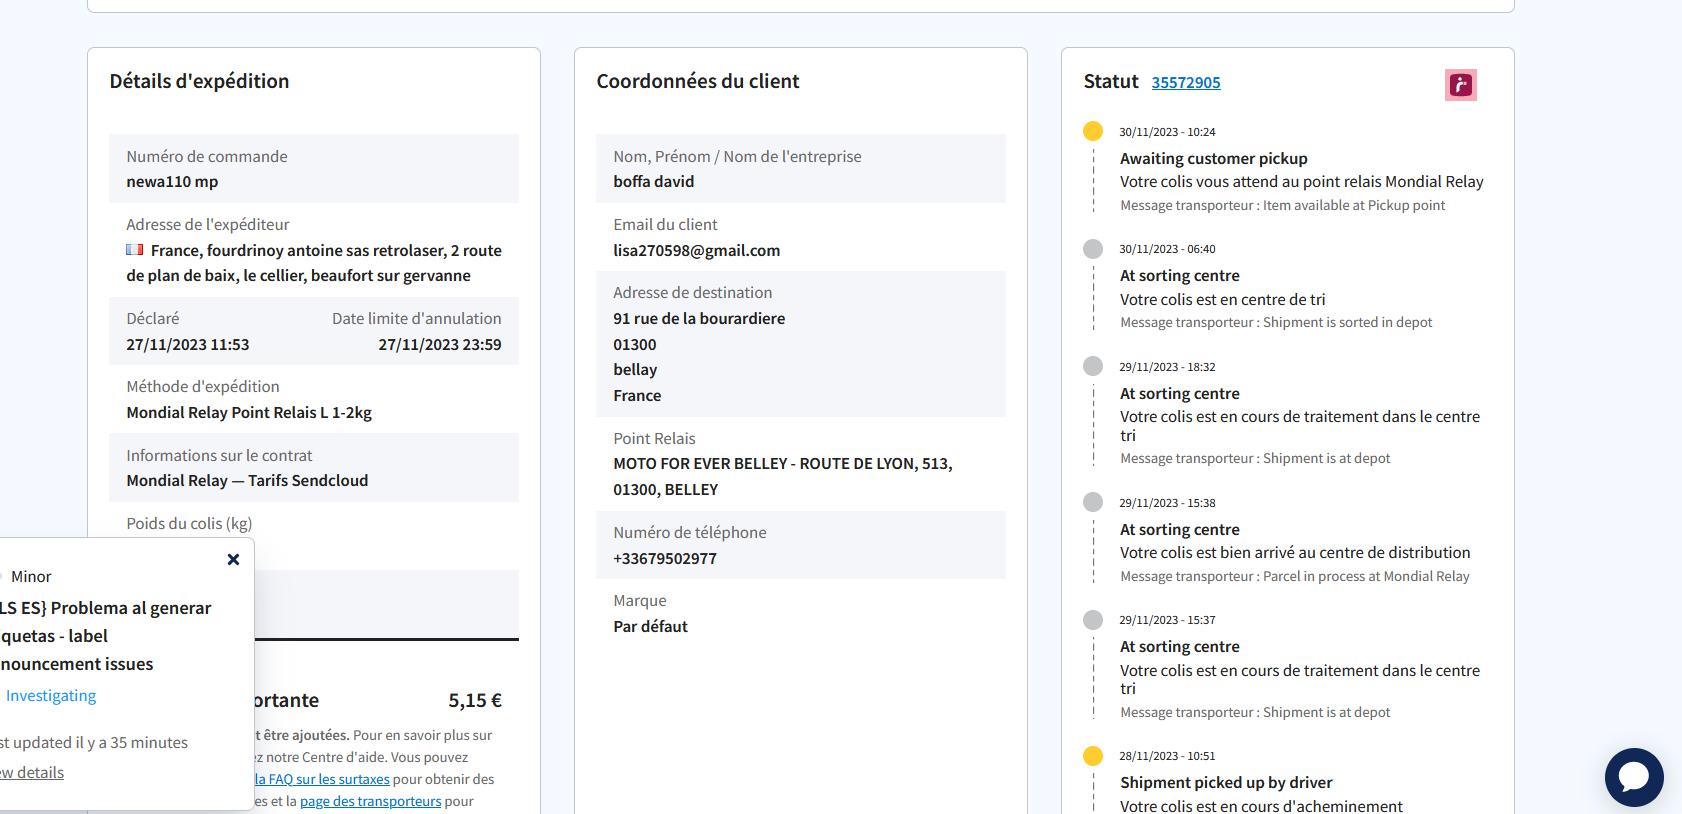Open the page des transporteurs link
The height and width of the screenshot is (814, 1682).
click(370, 801)
